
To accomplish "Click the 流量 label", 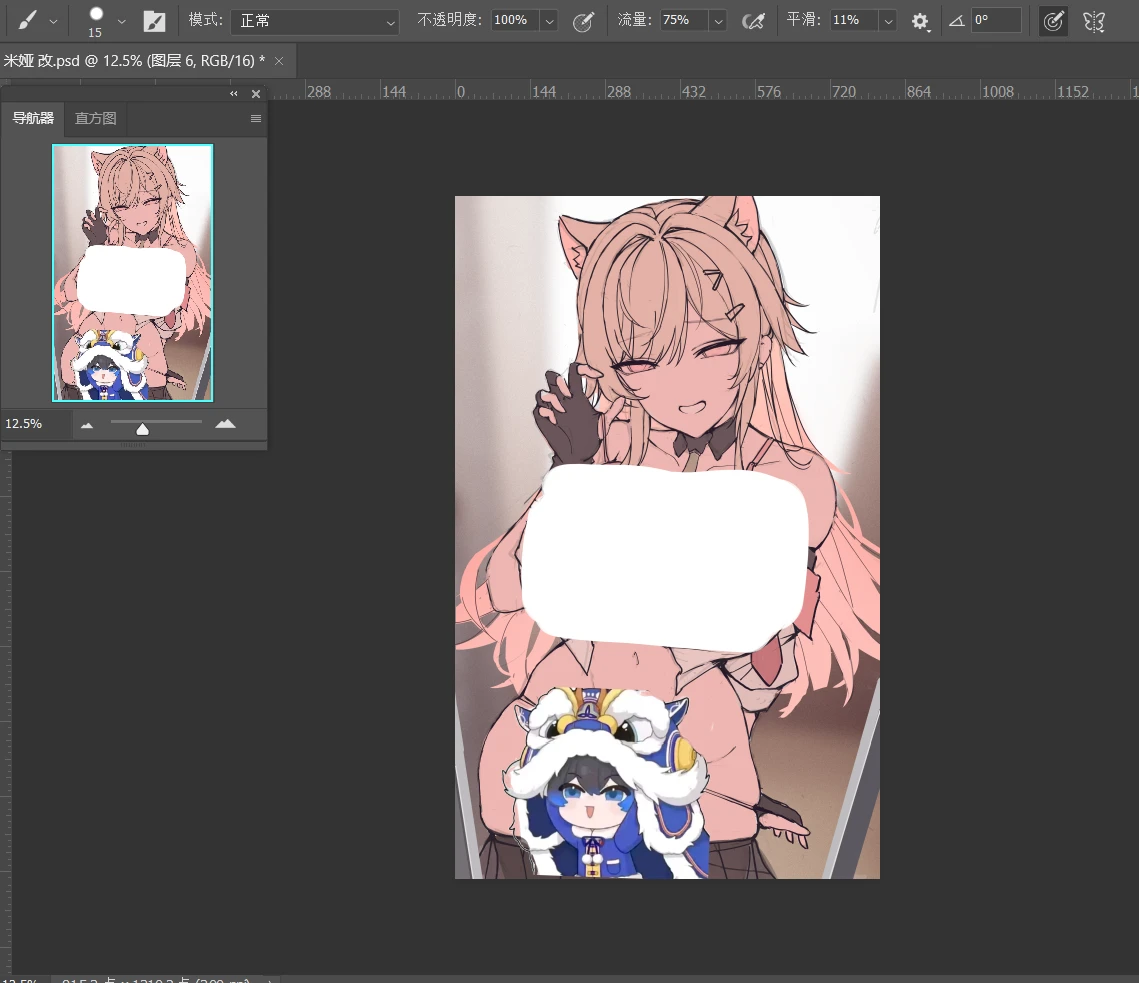I will tap(634, 20).
